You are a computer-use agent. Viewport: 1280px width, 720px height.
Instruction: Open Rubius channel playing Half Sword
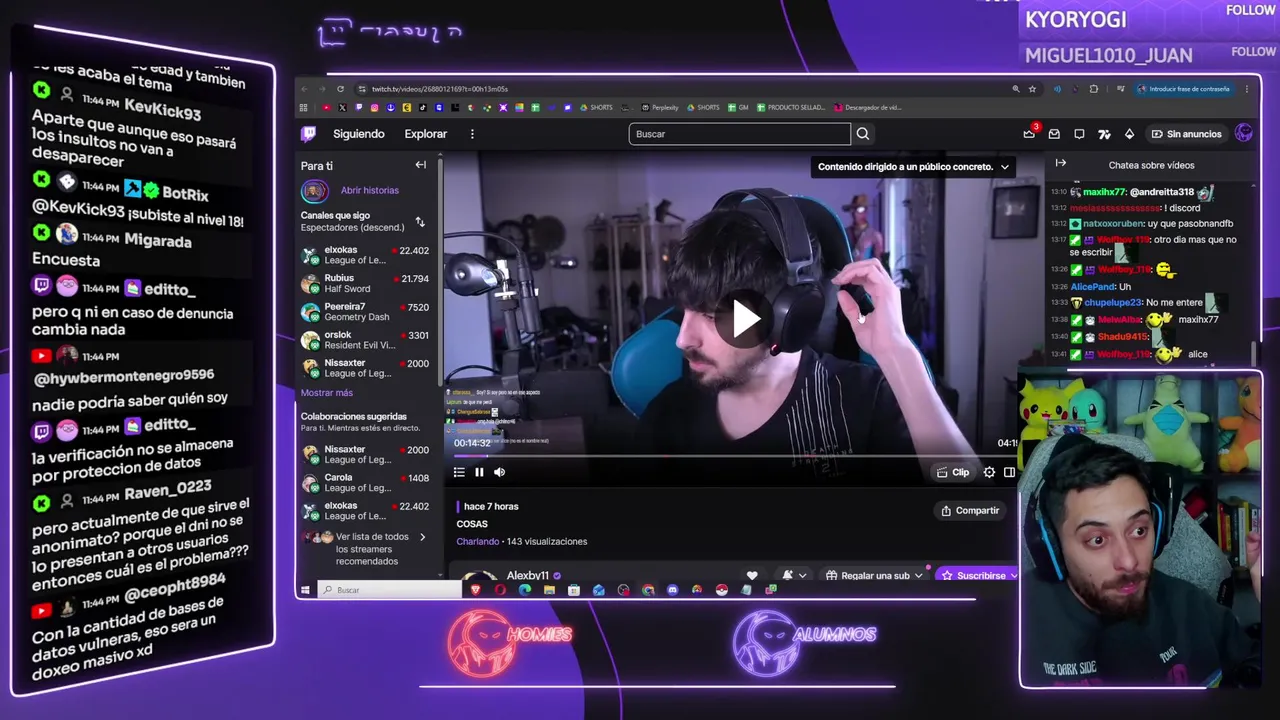(368, 284)
